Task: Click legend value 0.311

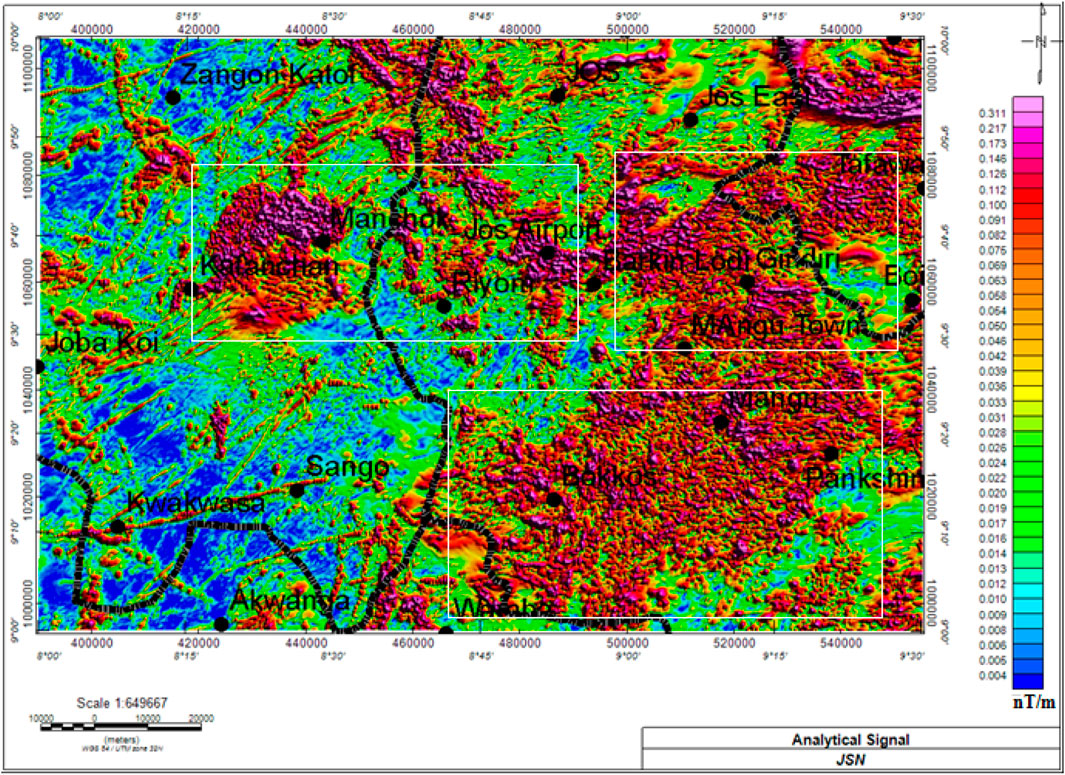Action: (x=992, y=113)
